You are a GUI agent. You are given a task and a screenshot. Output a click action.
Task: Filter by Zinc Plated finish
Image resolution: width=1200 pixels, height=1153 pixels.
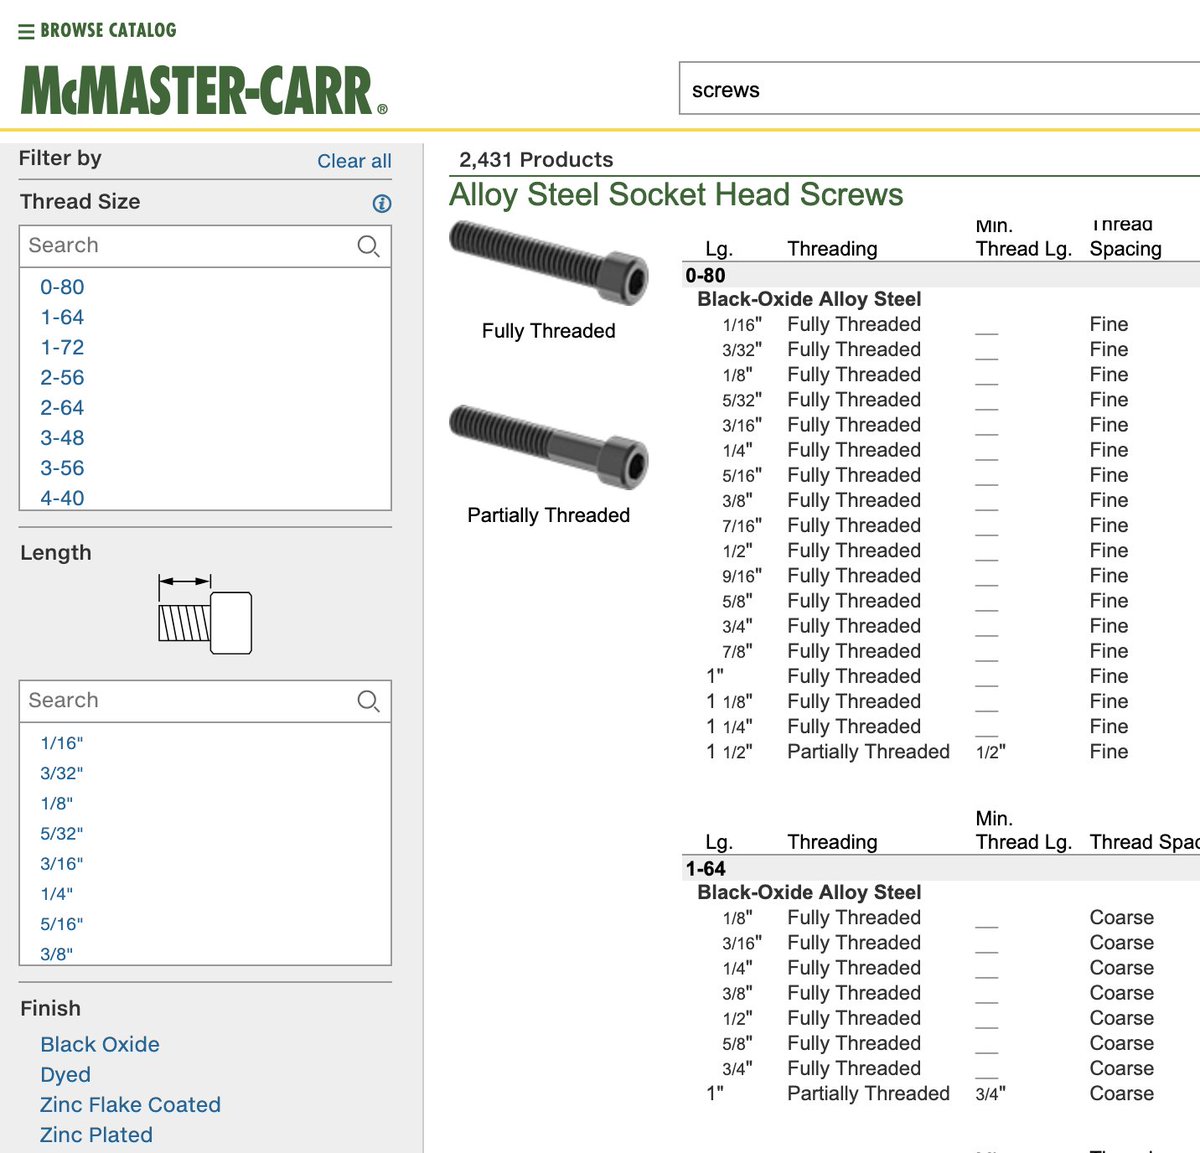click(96, 1134)
